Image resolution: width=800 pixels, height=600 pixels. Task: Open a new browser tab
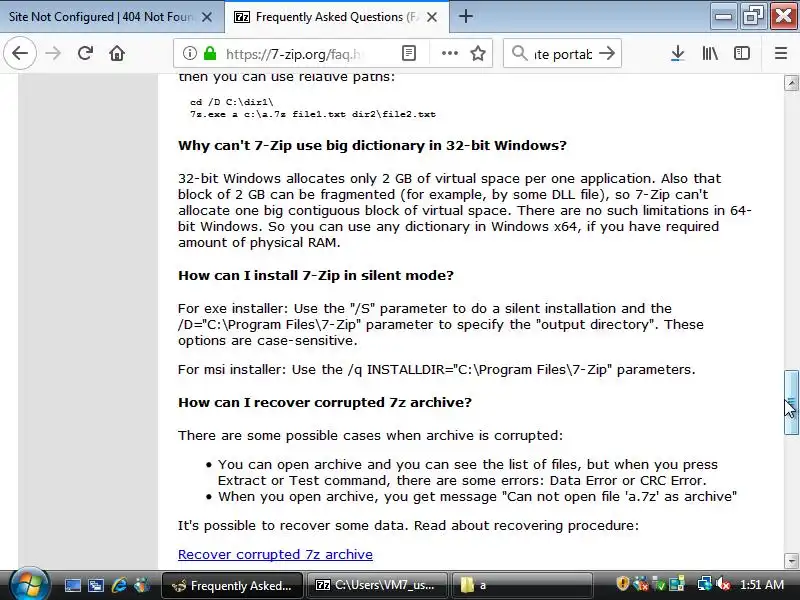coord(465,17)
